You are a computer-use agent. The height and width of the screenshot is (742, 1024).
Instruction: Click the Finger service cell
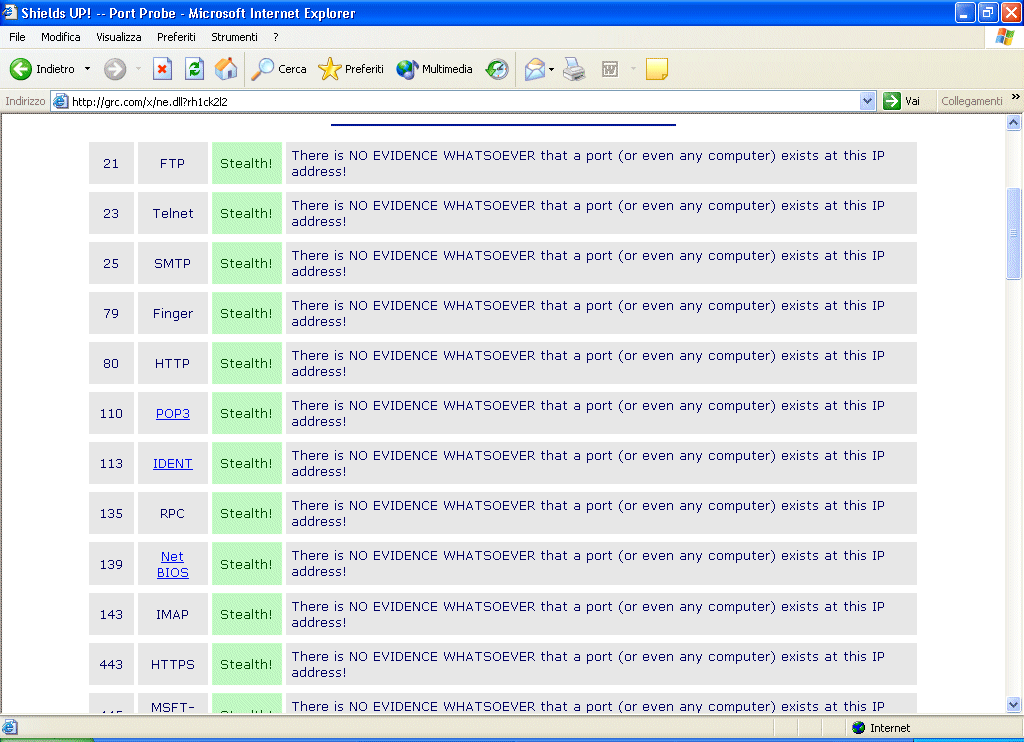(172, 314)
